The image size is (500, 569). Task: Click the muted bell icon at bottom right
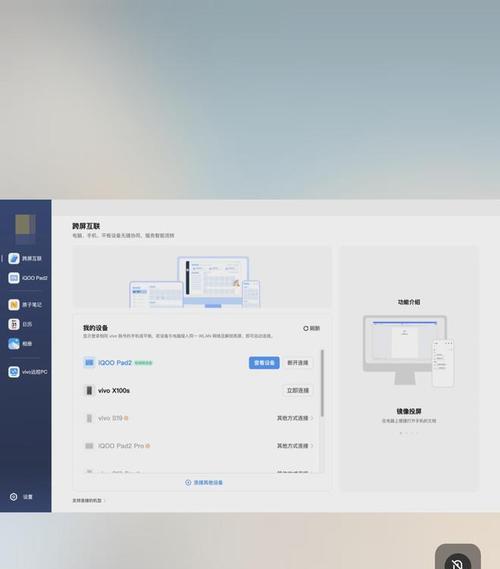457,562
